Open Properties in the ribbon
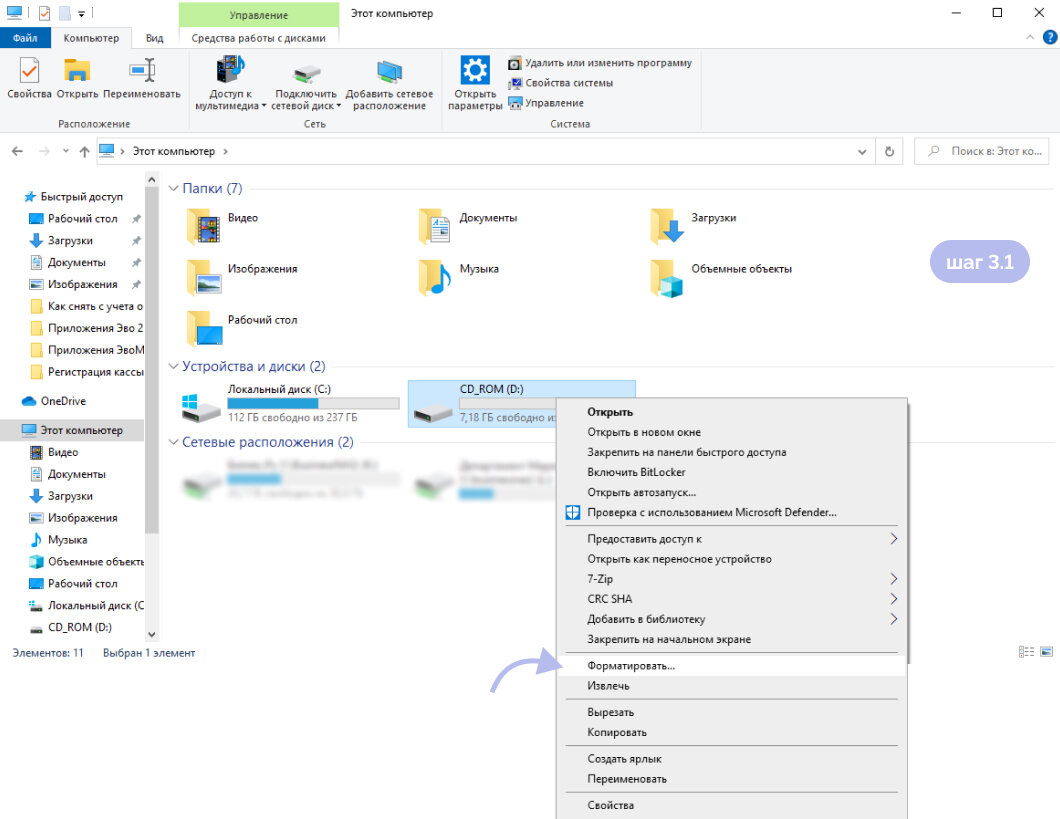The height and width of the screenshot is (819, 1060). (x=29, y=78)
